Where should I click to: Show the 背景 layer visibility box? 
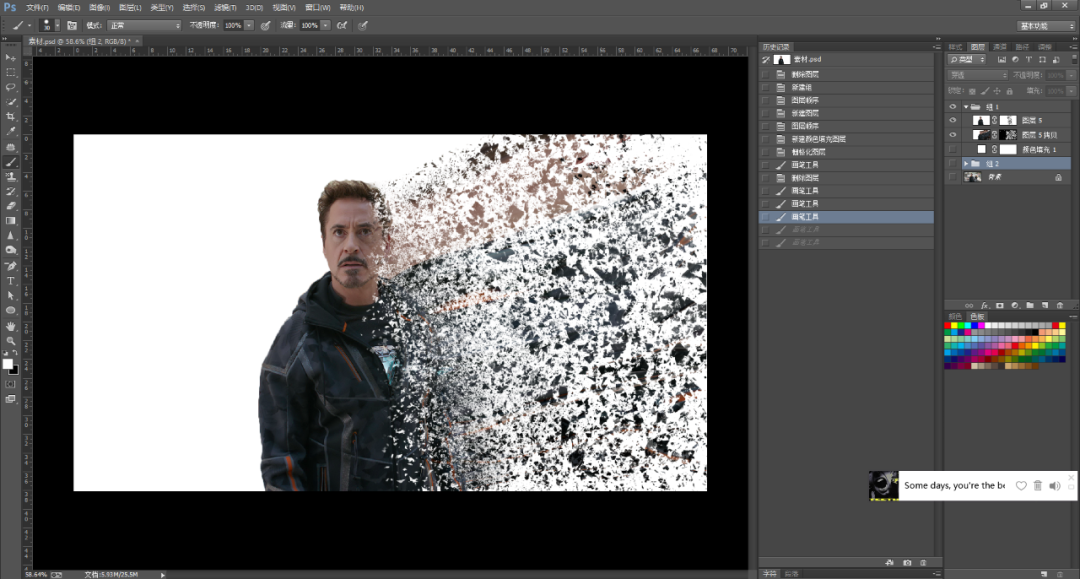point(953,178)
